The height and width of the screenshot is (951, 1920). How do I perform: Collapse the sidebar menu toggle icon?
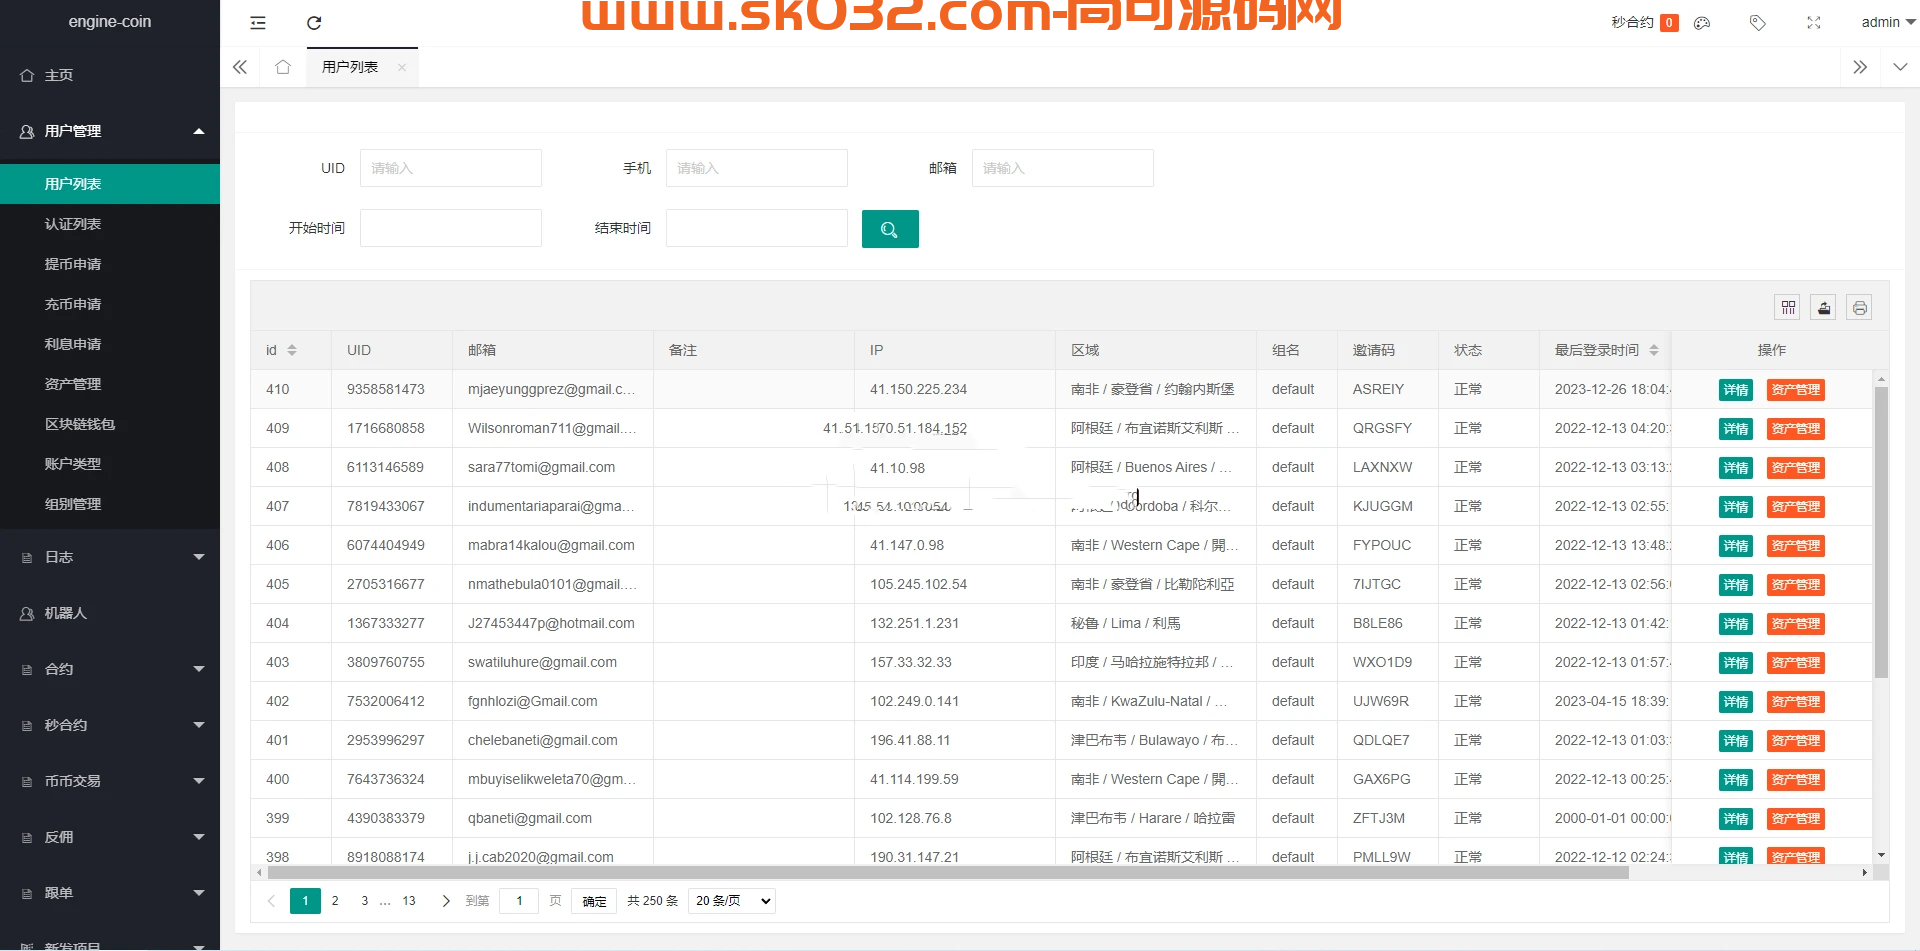258,23
